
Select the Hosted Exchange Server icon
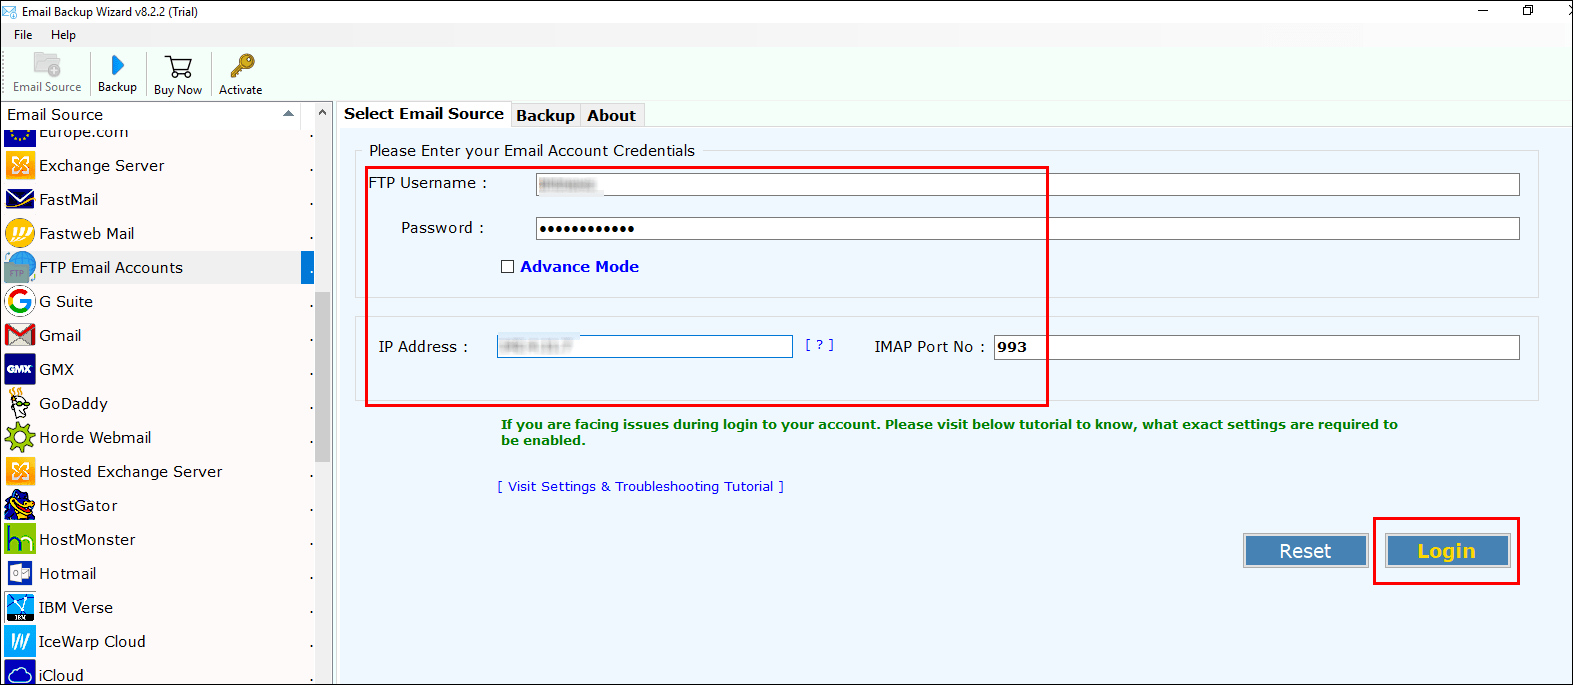tap(20, 471)
